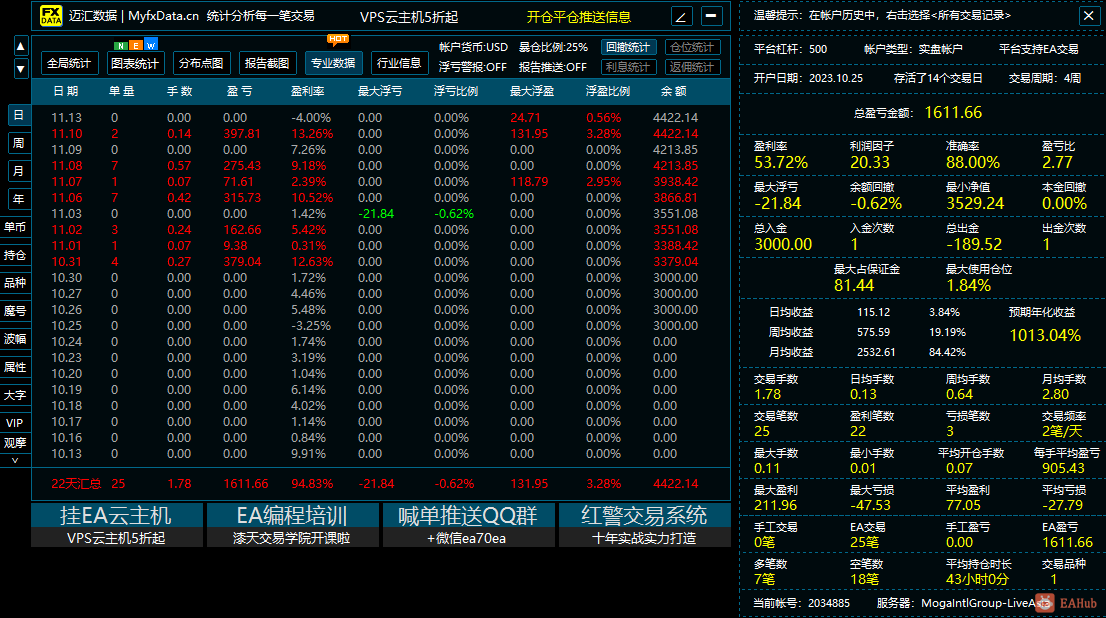This screenshot has width=1106, height=618.
Task: Click the down arrow on left sidebar
Action: tap(20, 68)
